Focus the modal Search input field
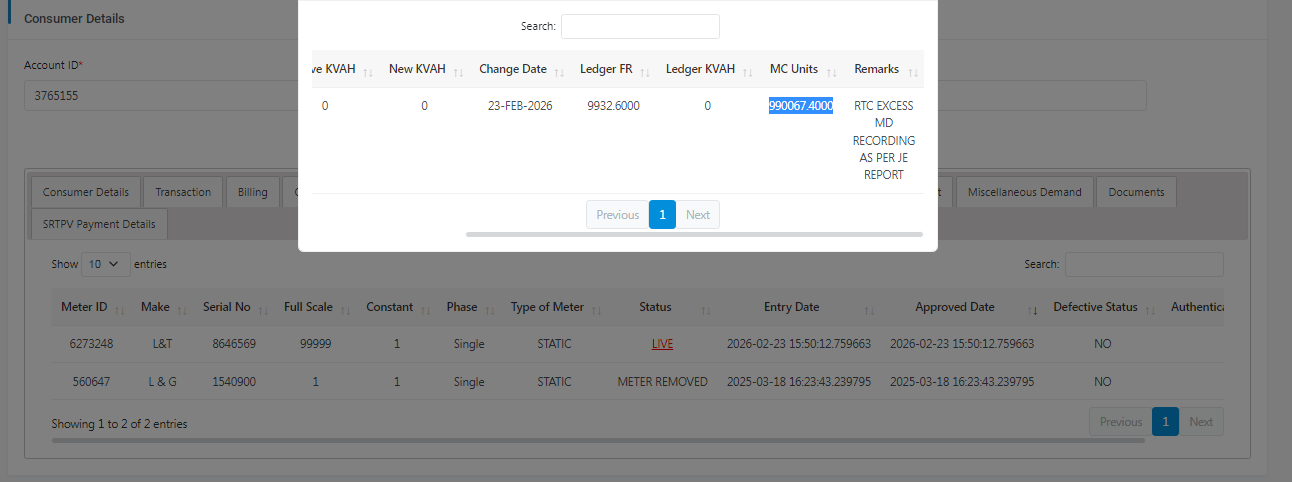1292x482 pixels. point(640,26)
